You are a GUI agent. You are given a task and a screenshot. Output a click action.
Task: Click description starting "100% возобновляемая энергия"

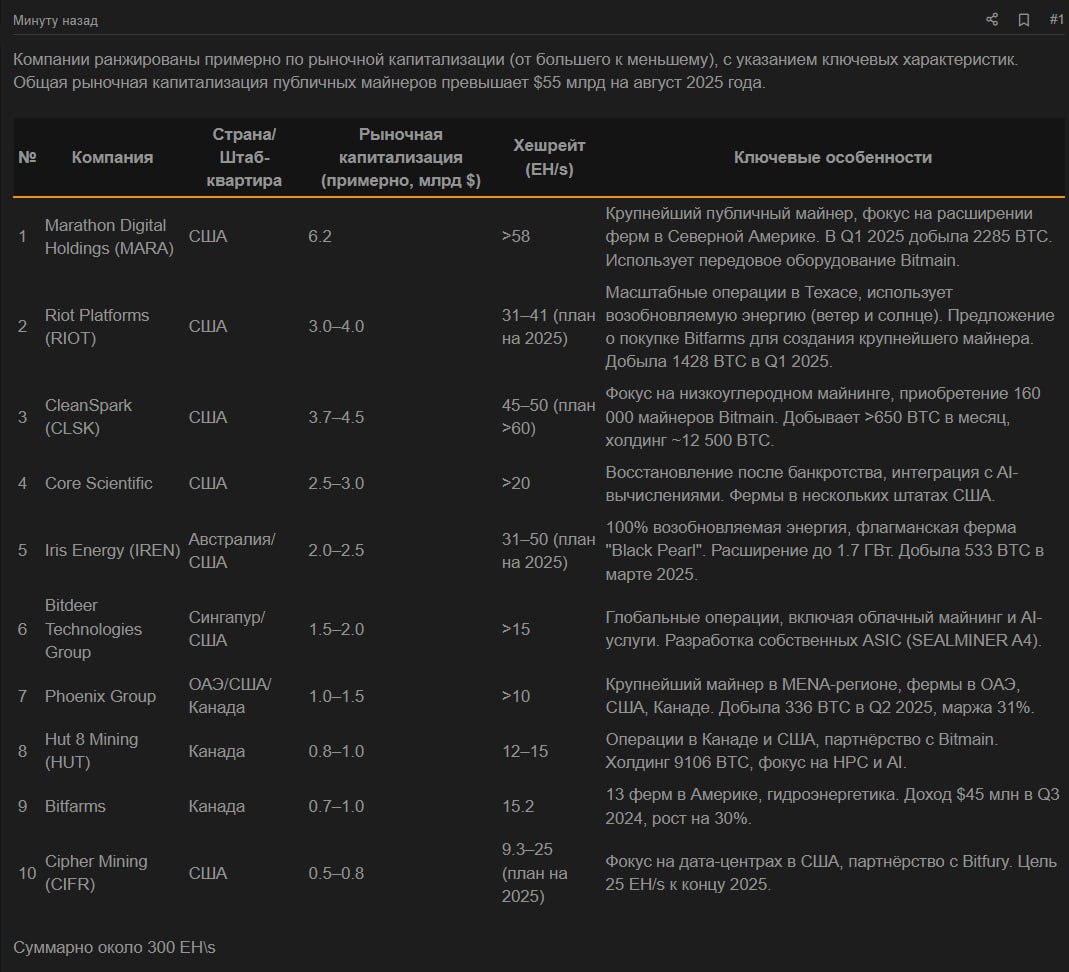(824, 550)
